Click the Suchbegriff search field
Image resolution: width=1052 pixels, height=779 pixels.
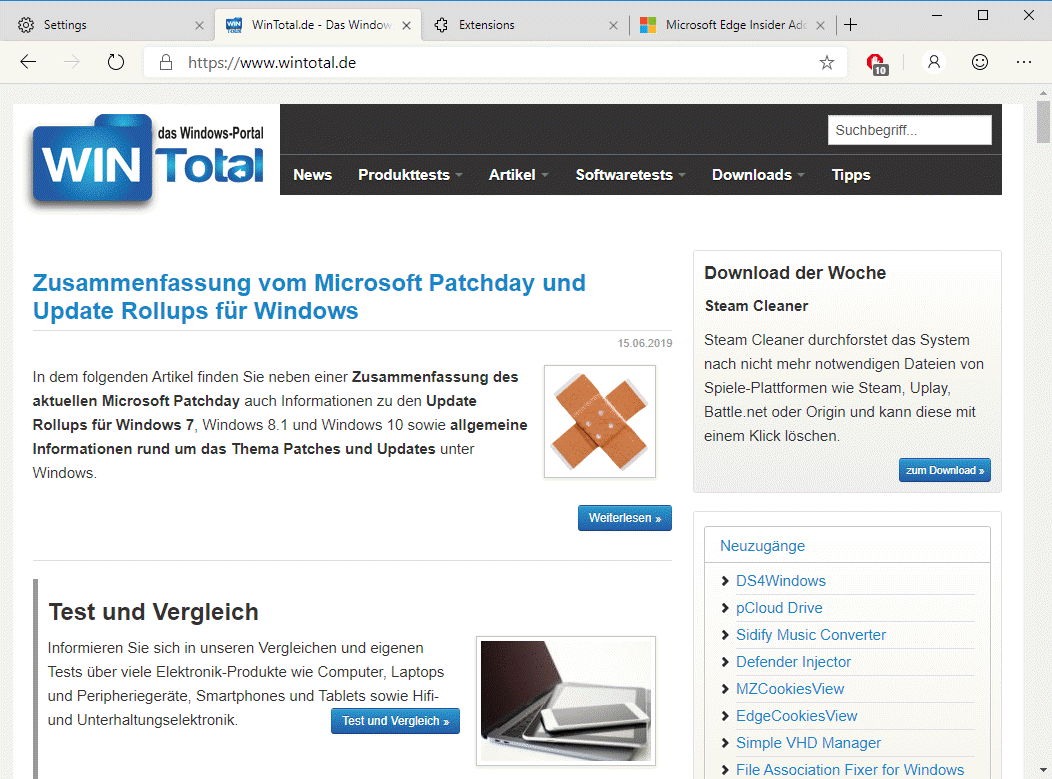coord(909,130)
